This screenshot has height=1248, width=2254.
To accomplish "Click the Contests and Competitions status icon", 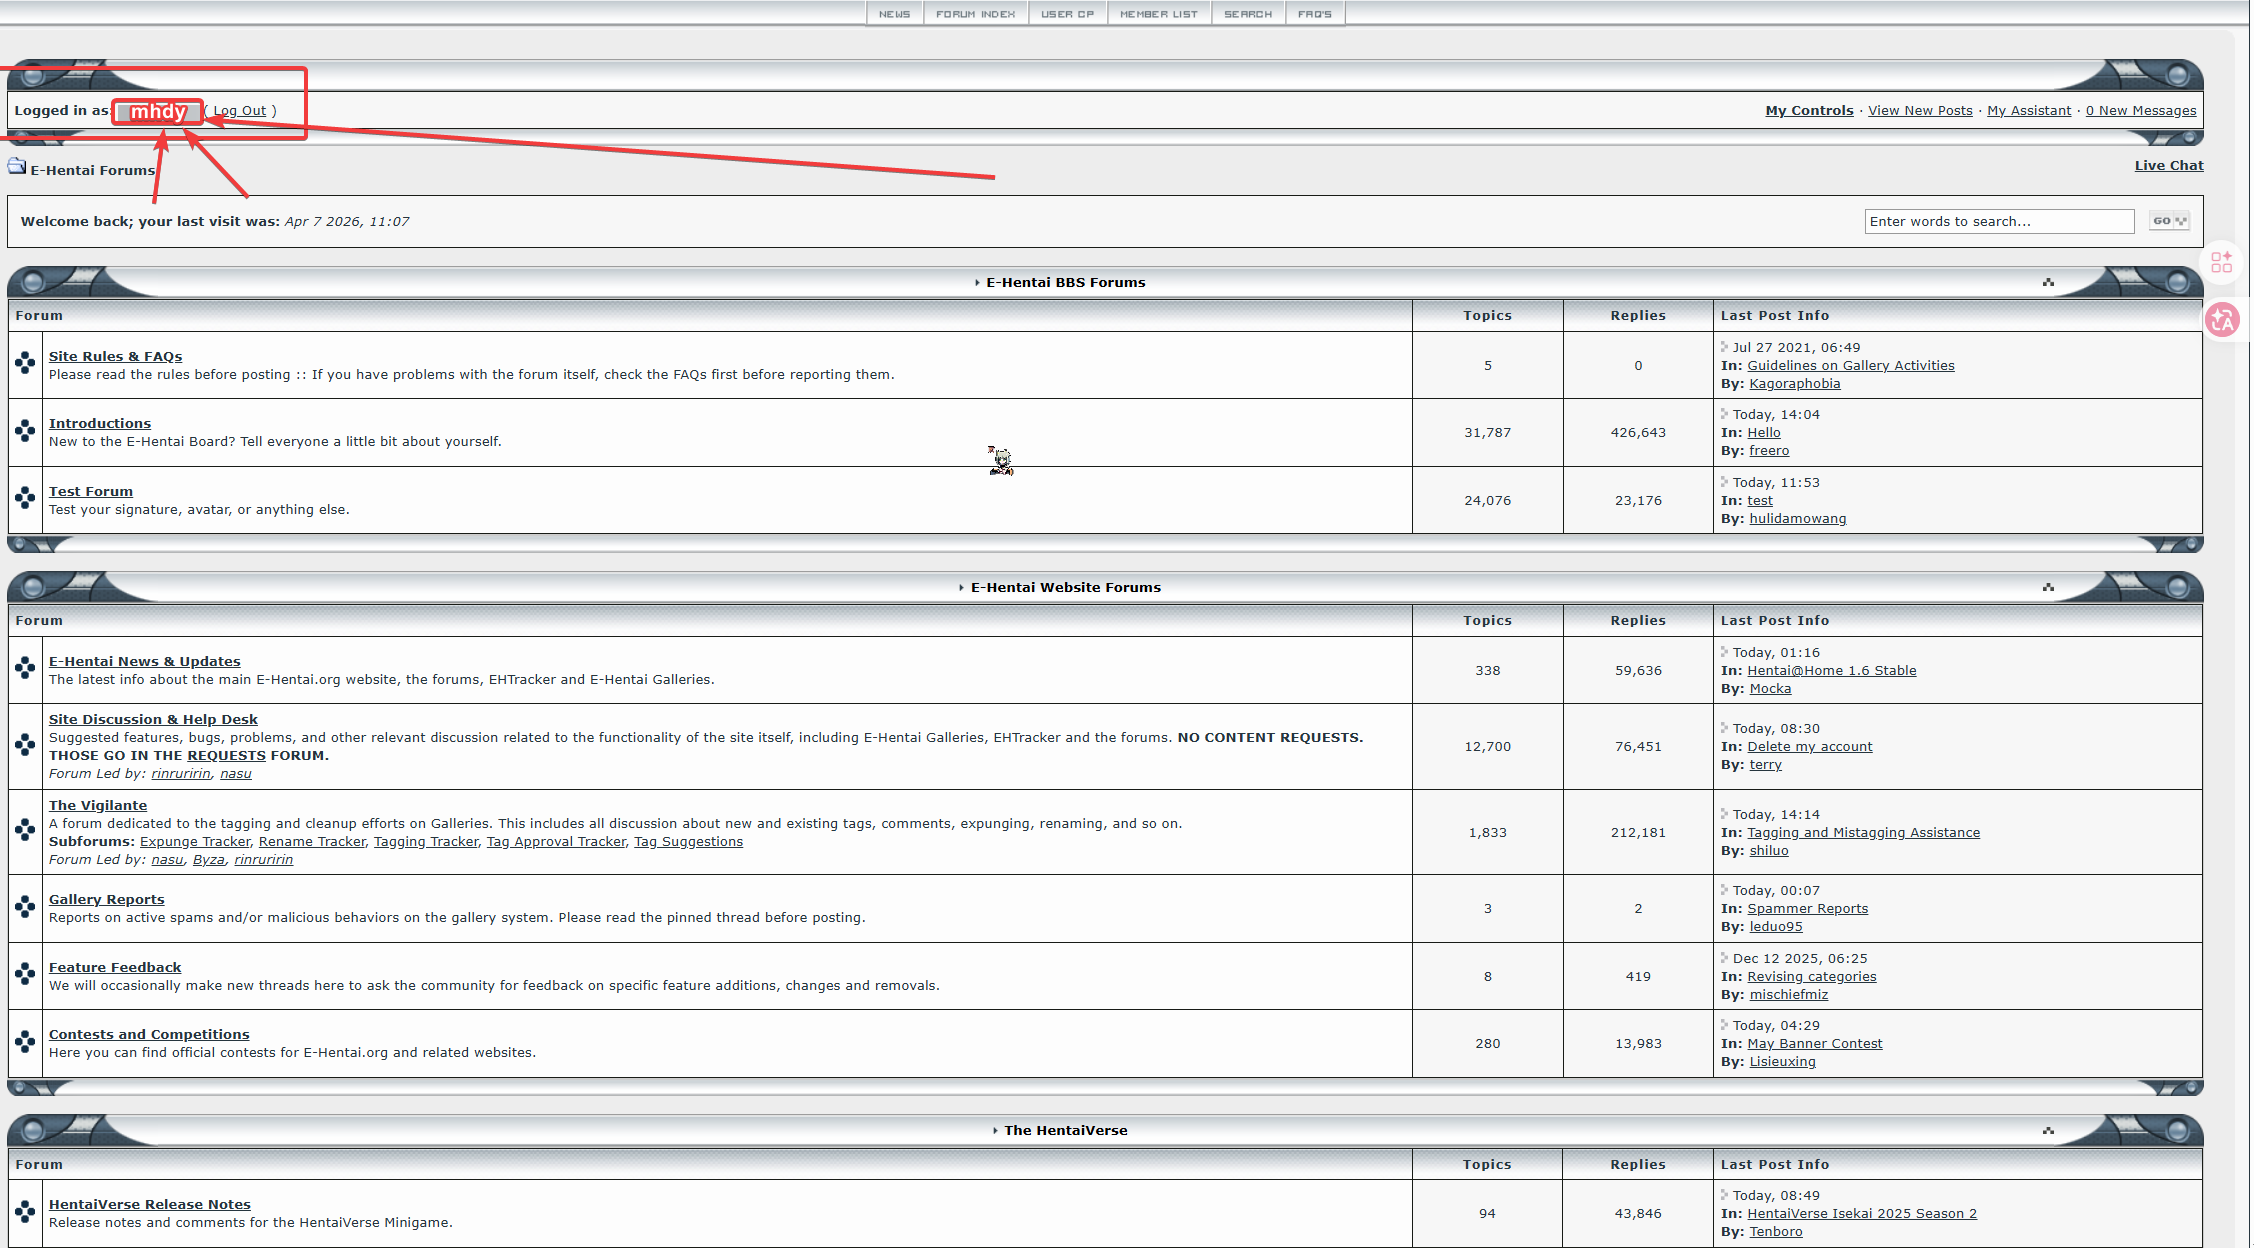I will [x=25, y=1042].
